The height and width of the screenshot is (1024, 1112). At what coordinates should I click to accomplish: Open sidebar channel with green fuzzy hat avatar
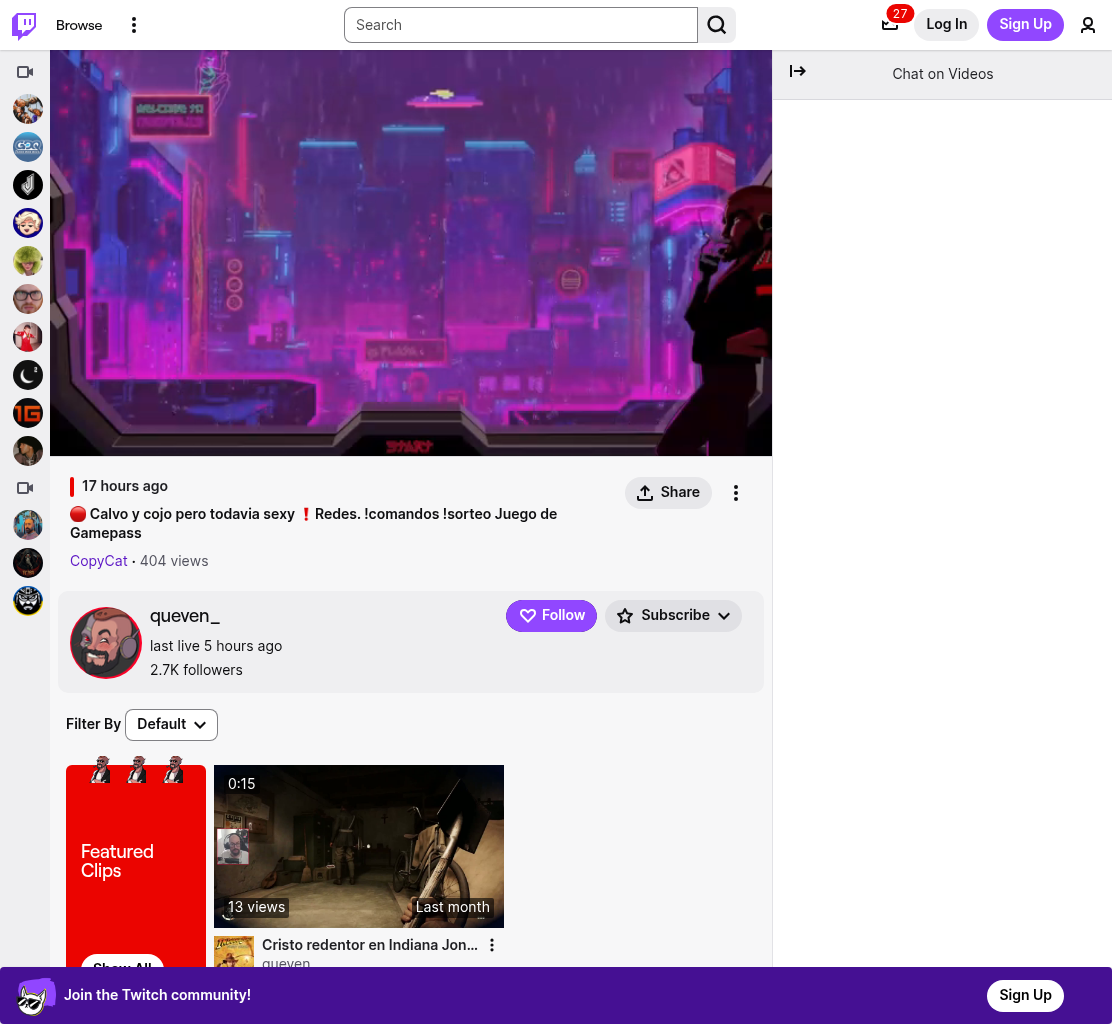tap(28, 261)
